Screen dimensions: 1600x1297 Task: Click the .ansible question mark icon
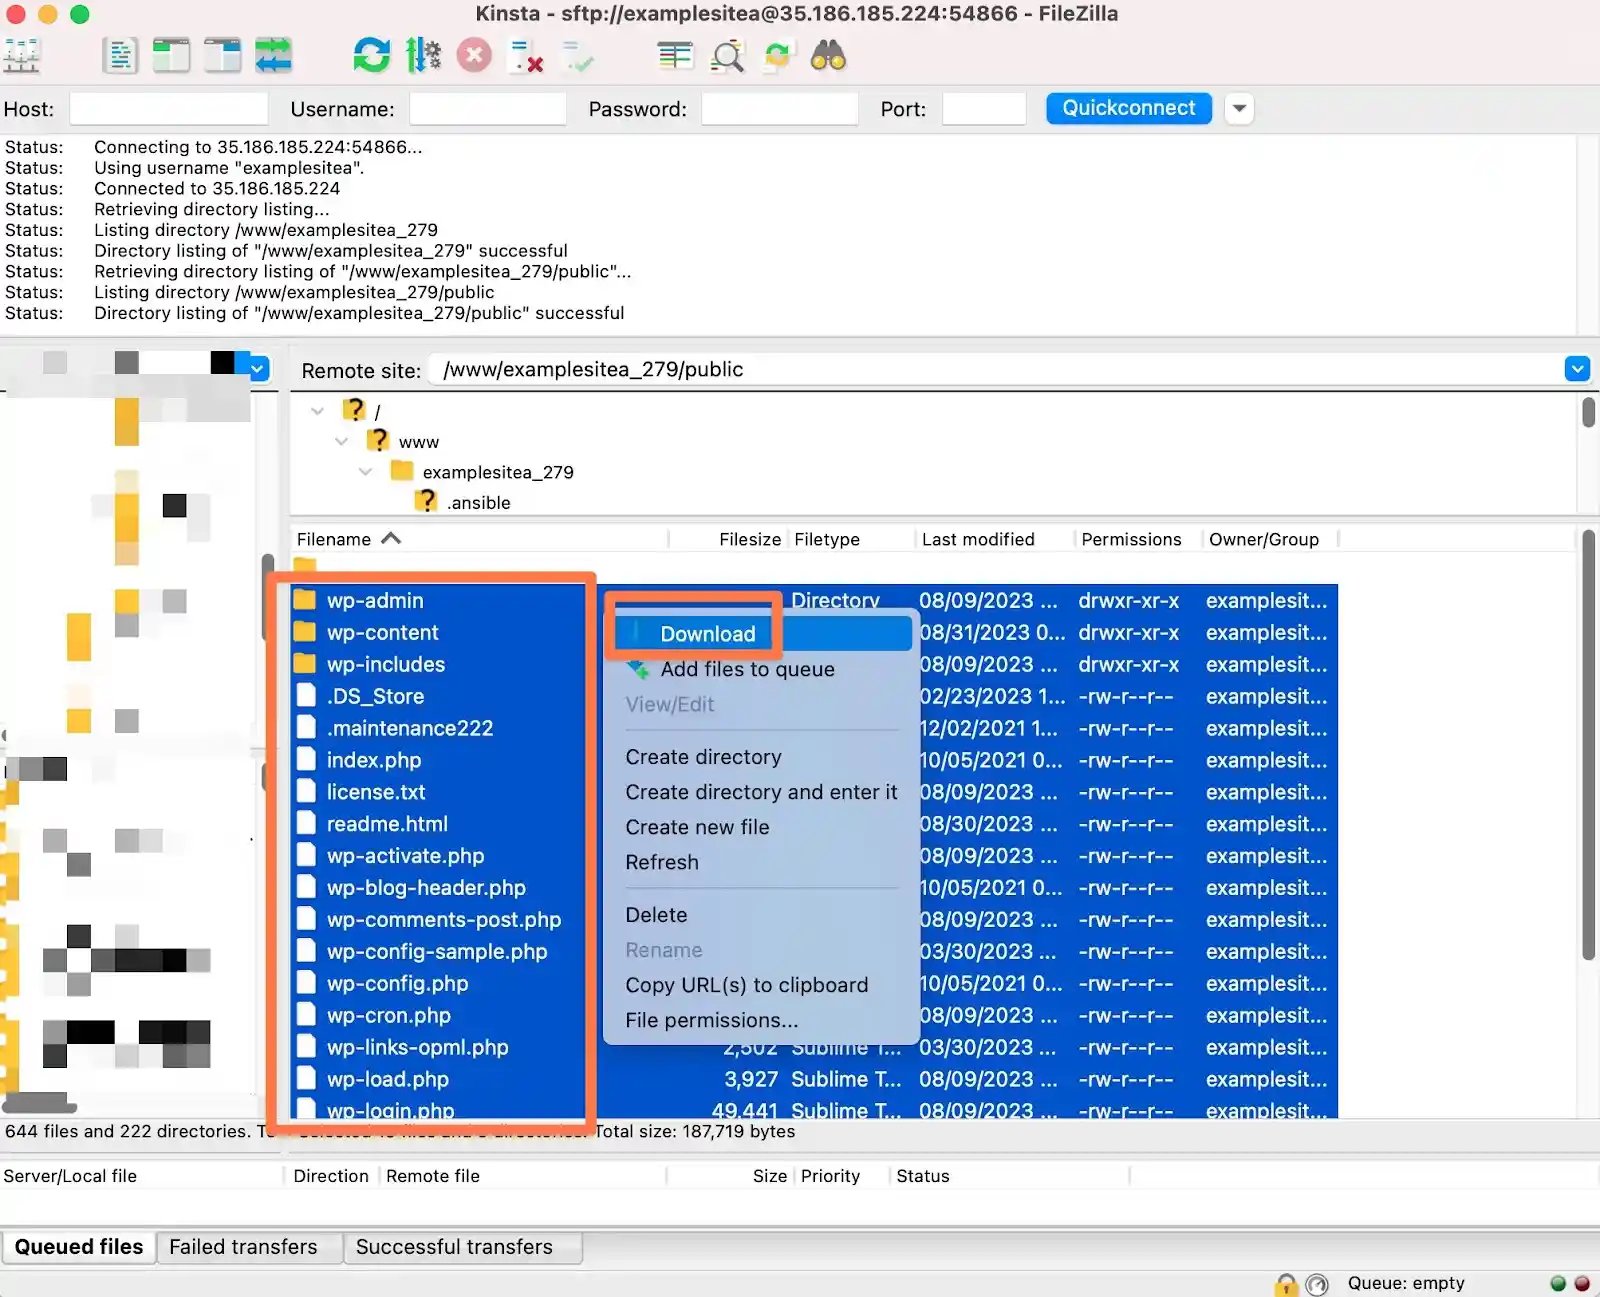click(x=427, y=500)
